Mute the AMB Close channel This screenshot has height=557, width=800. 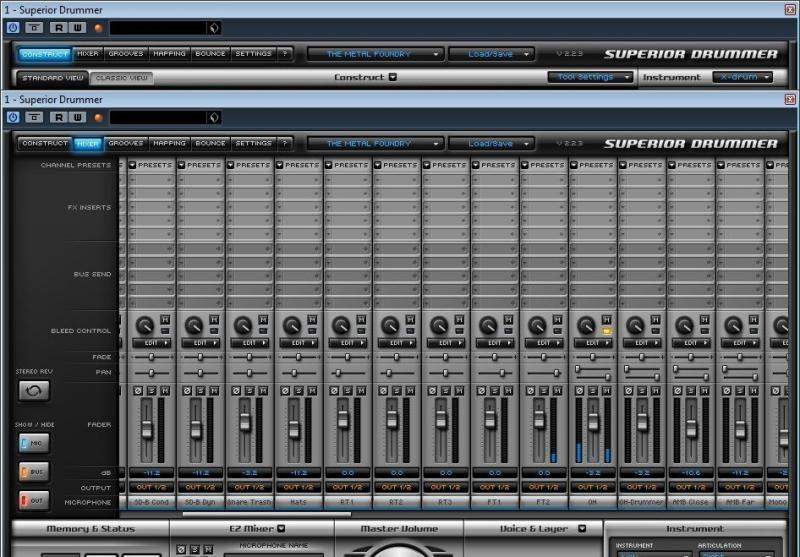point(702,389)
